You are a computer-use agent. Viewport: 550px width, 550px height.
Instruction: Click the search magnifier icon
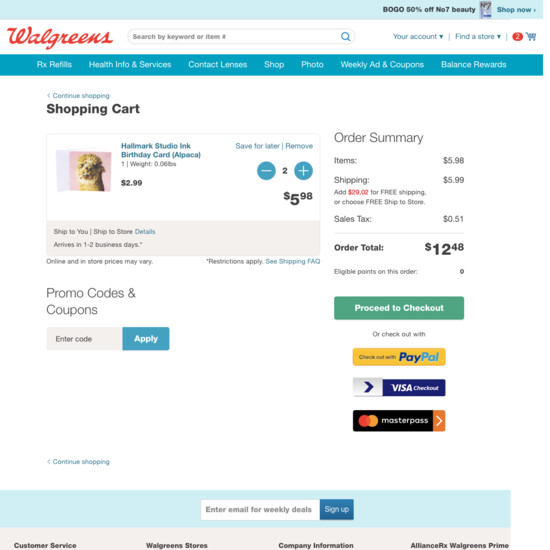(x=345, y=36)
